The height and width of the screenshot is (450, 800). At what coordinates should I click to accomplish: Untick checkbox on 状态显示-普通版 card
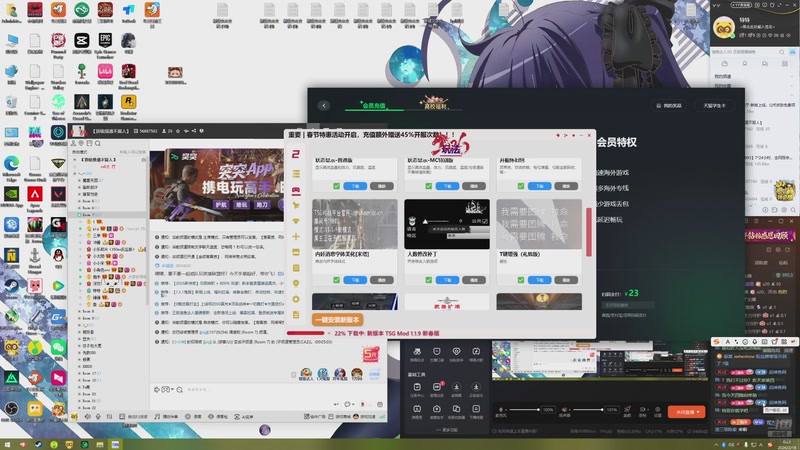click(x=336, y=186)
